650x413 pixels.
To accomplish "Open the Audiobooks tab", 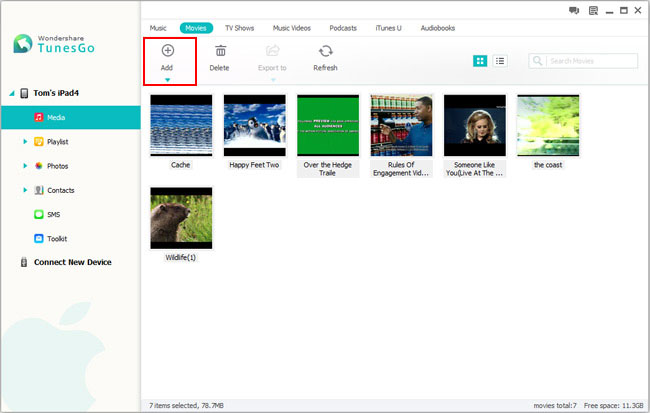I will (x=438, y=28).
